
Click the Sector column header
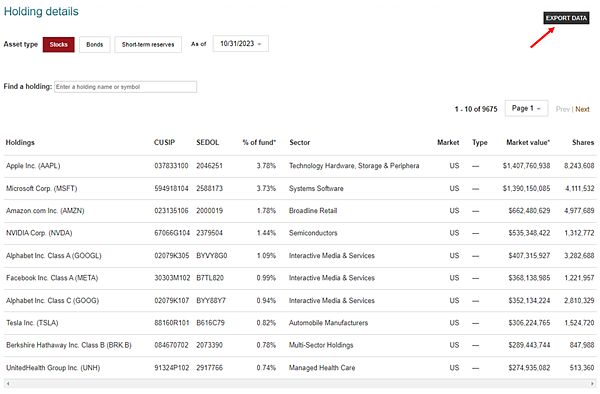(x=300, y=142)
